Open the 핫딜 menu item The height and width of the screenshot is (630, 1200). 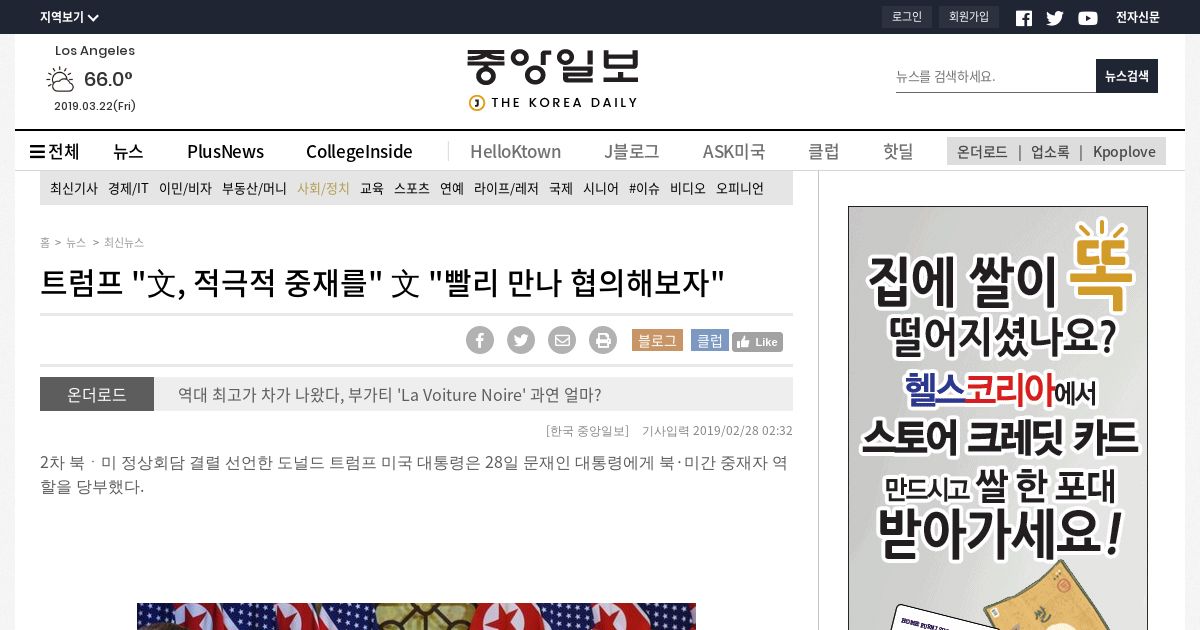point(898,151)
